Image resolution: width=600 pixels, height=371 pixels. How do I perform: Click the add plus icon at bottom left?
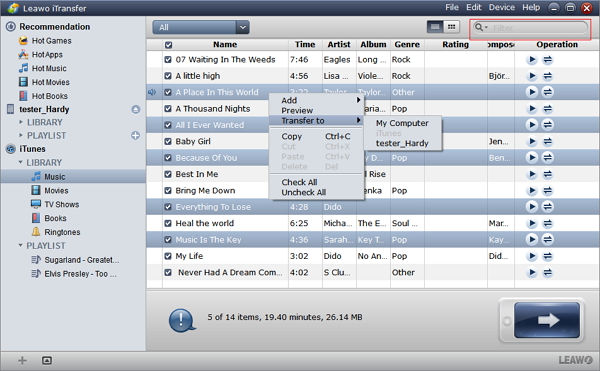22,360
